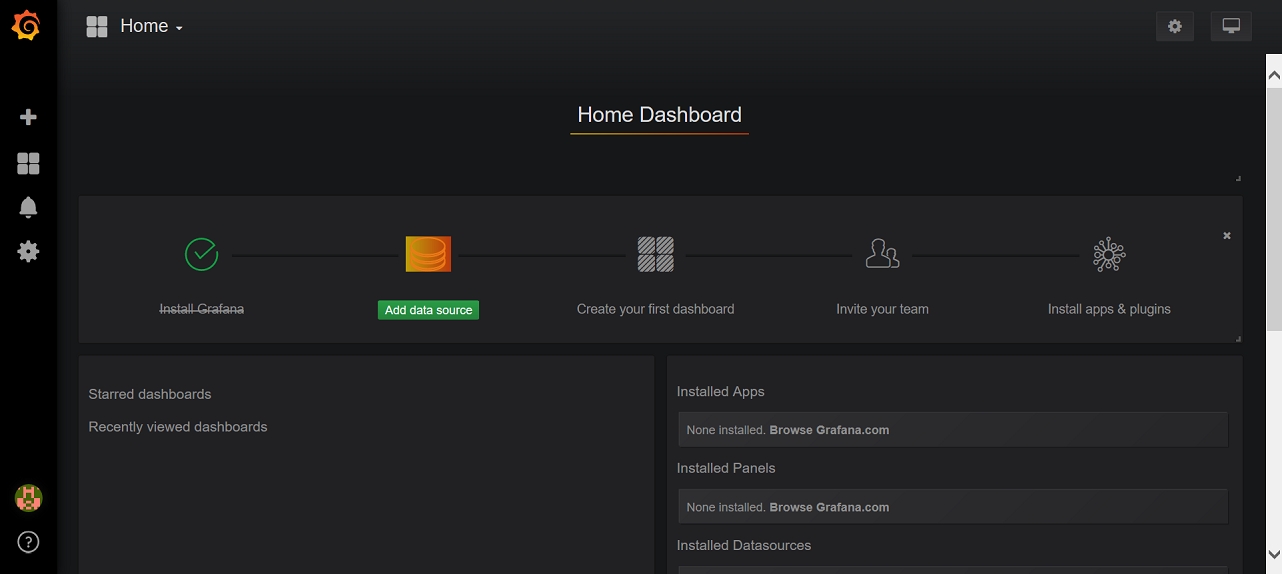1282x574 pixels.
Task: Open the Home dashboard dropdown
Action: click(x=151, y=27)
